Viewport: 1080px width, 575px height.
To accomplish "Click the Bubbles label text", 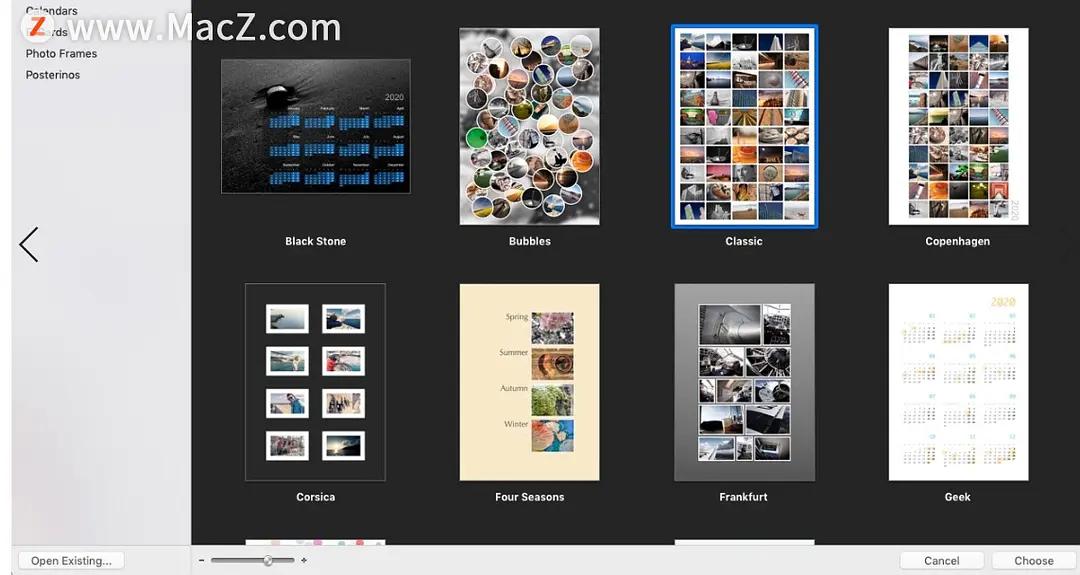I will coord(530,241).
